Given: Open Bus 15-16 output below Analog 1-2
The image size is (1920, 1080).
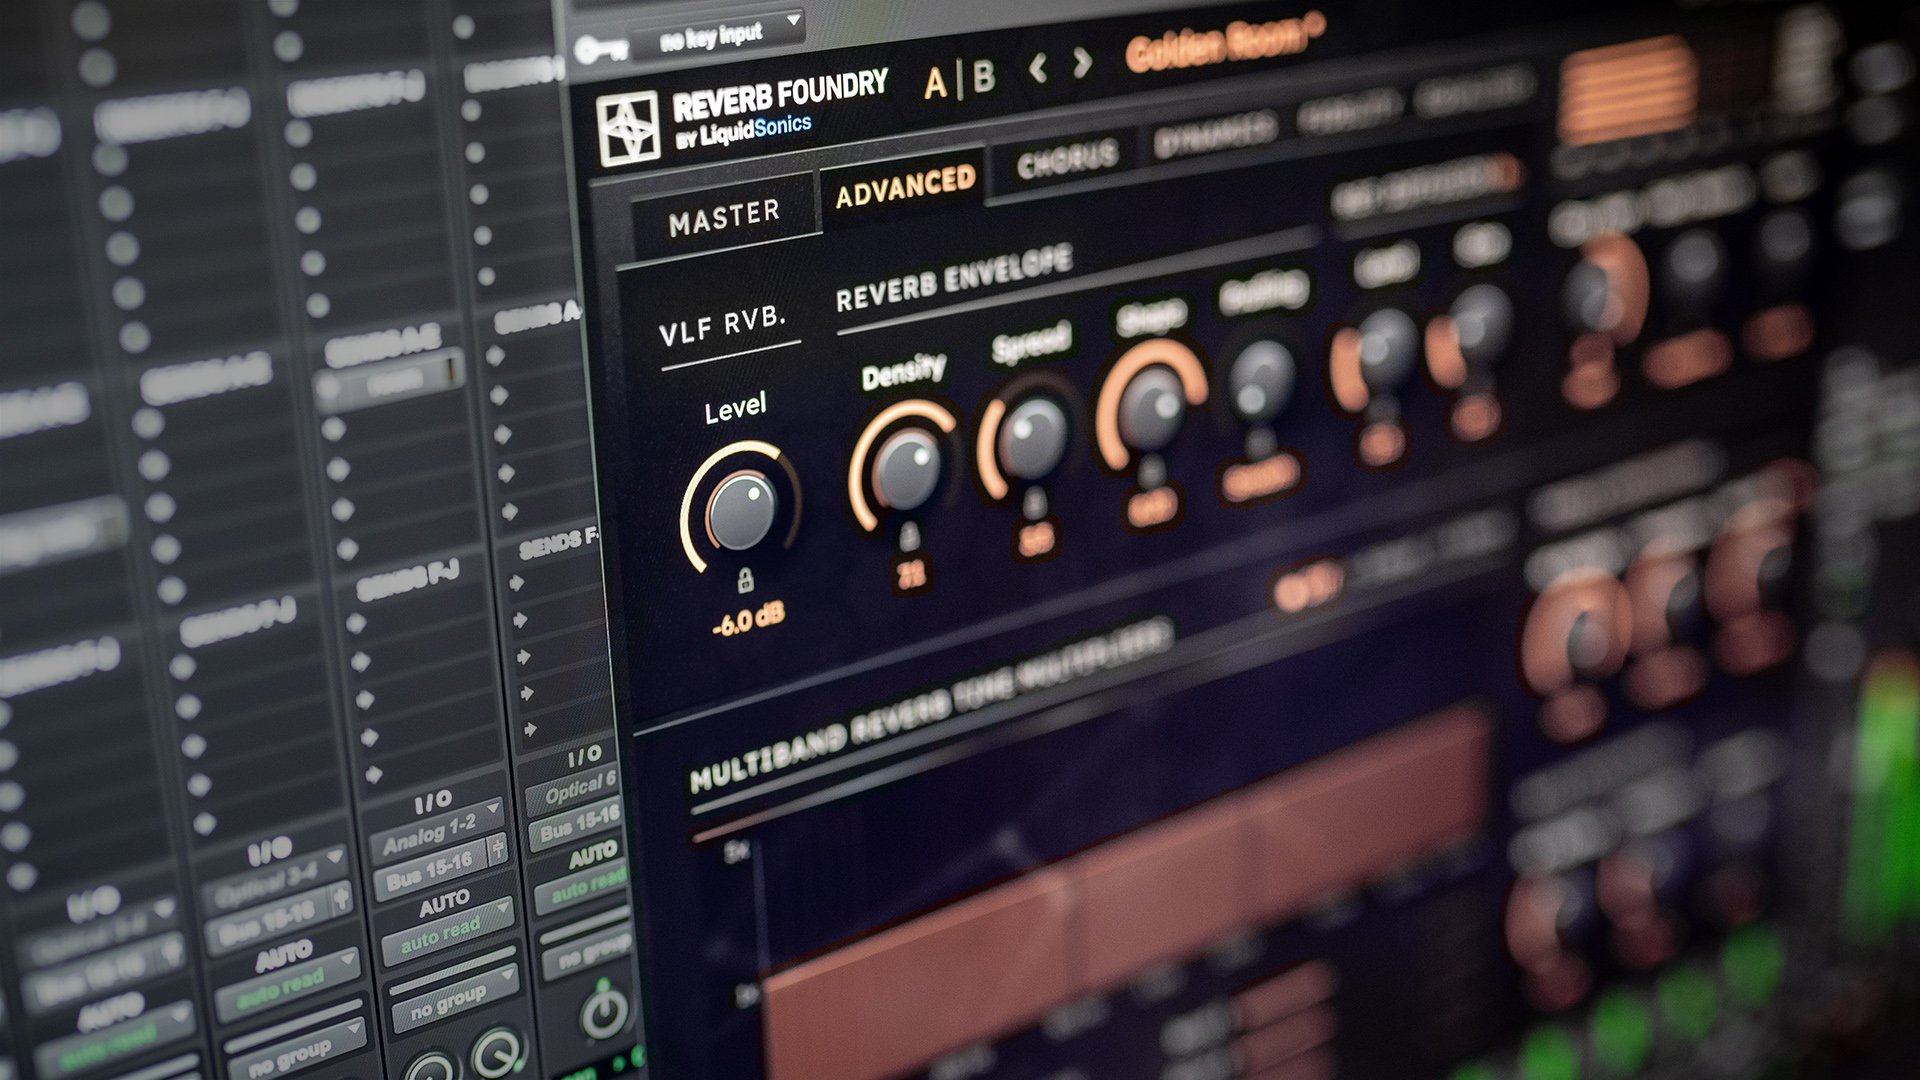Looking at the screenshot, I should click(x=429, y=869).
